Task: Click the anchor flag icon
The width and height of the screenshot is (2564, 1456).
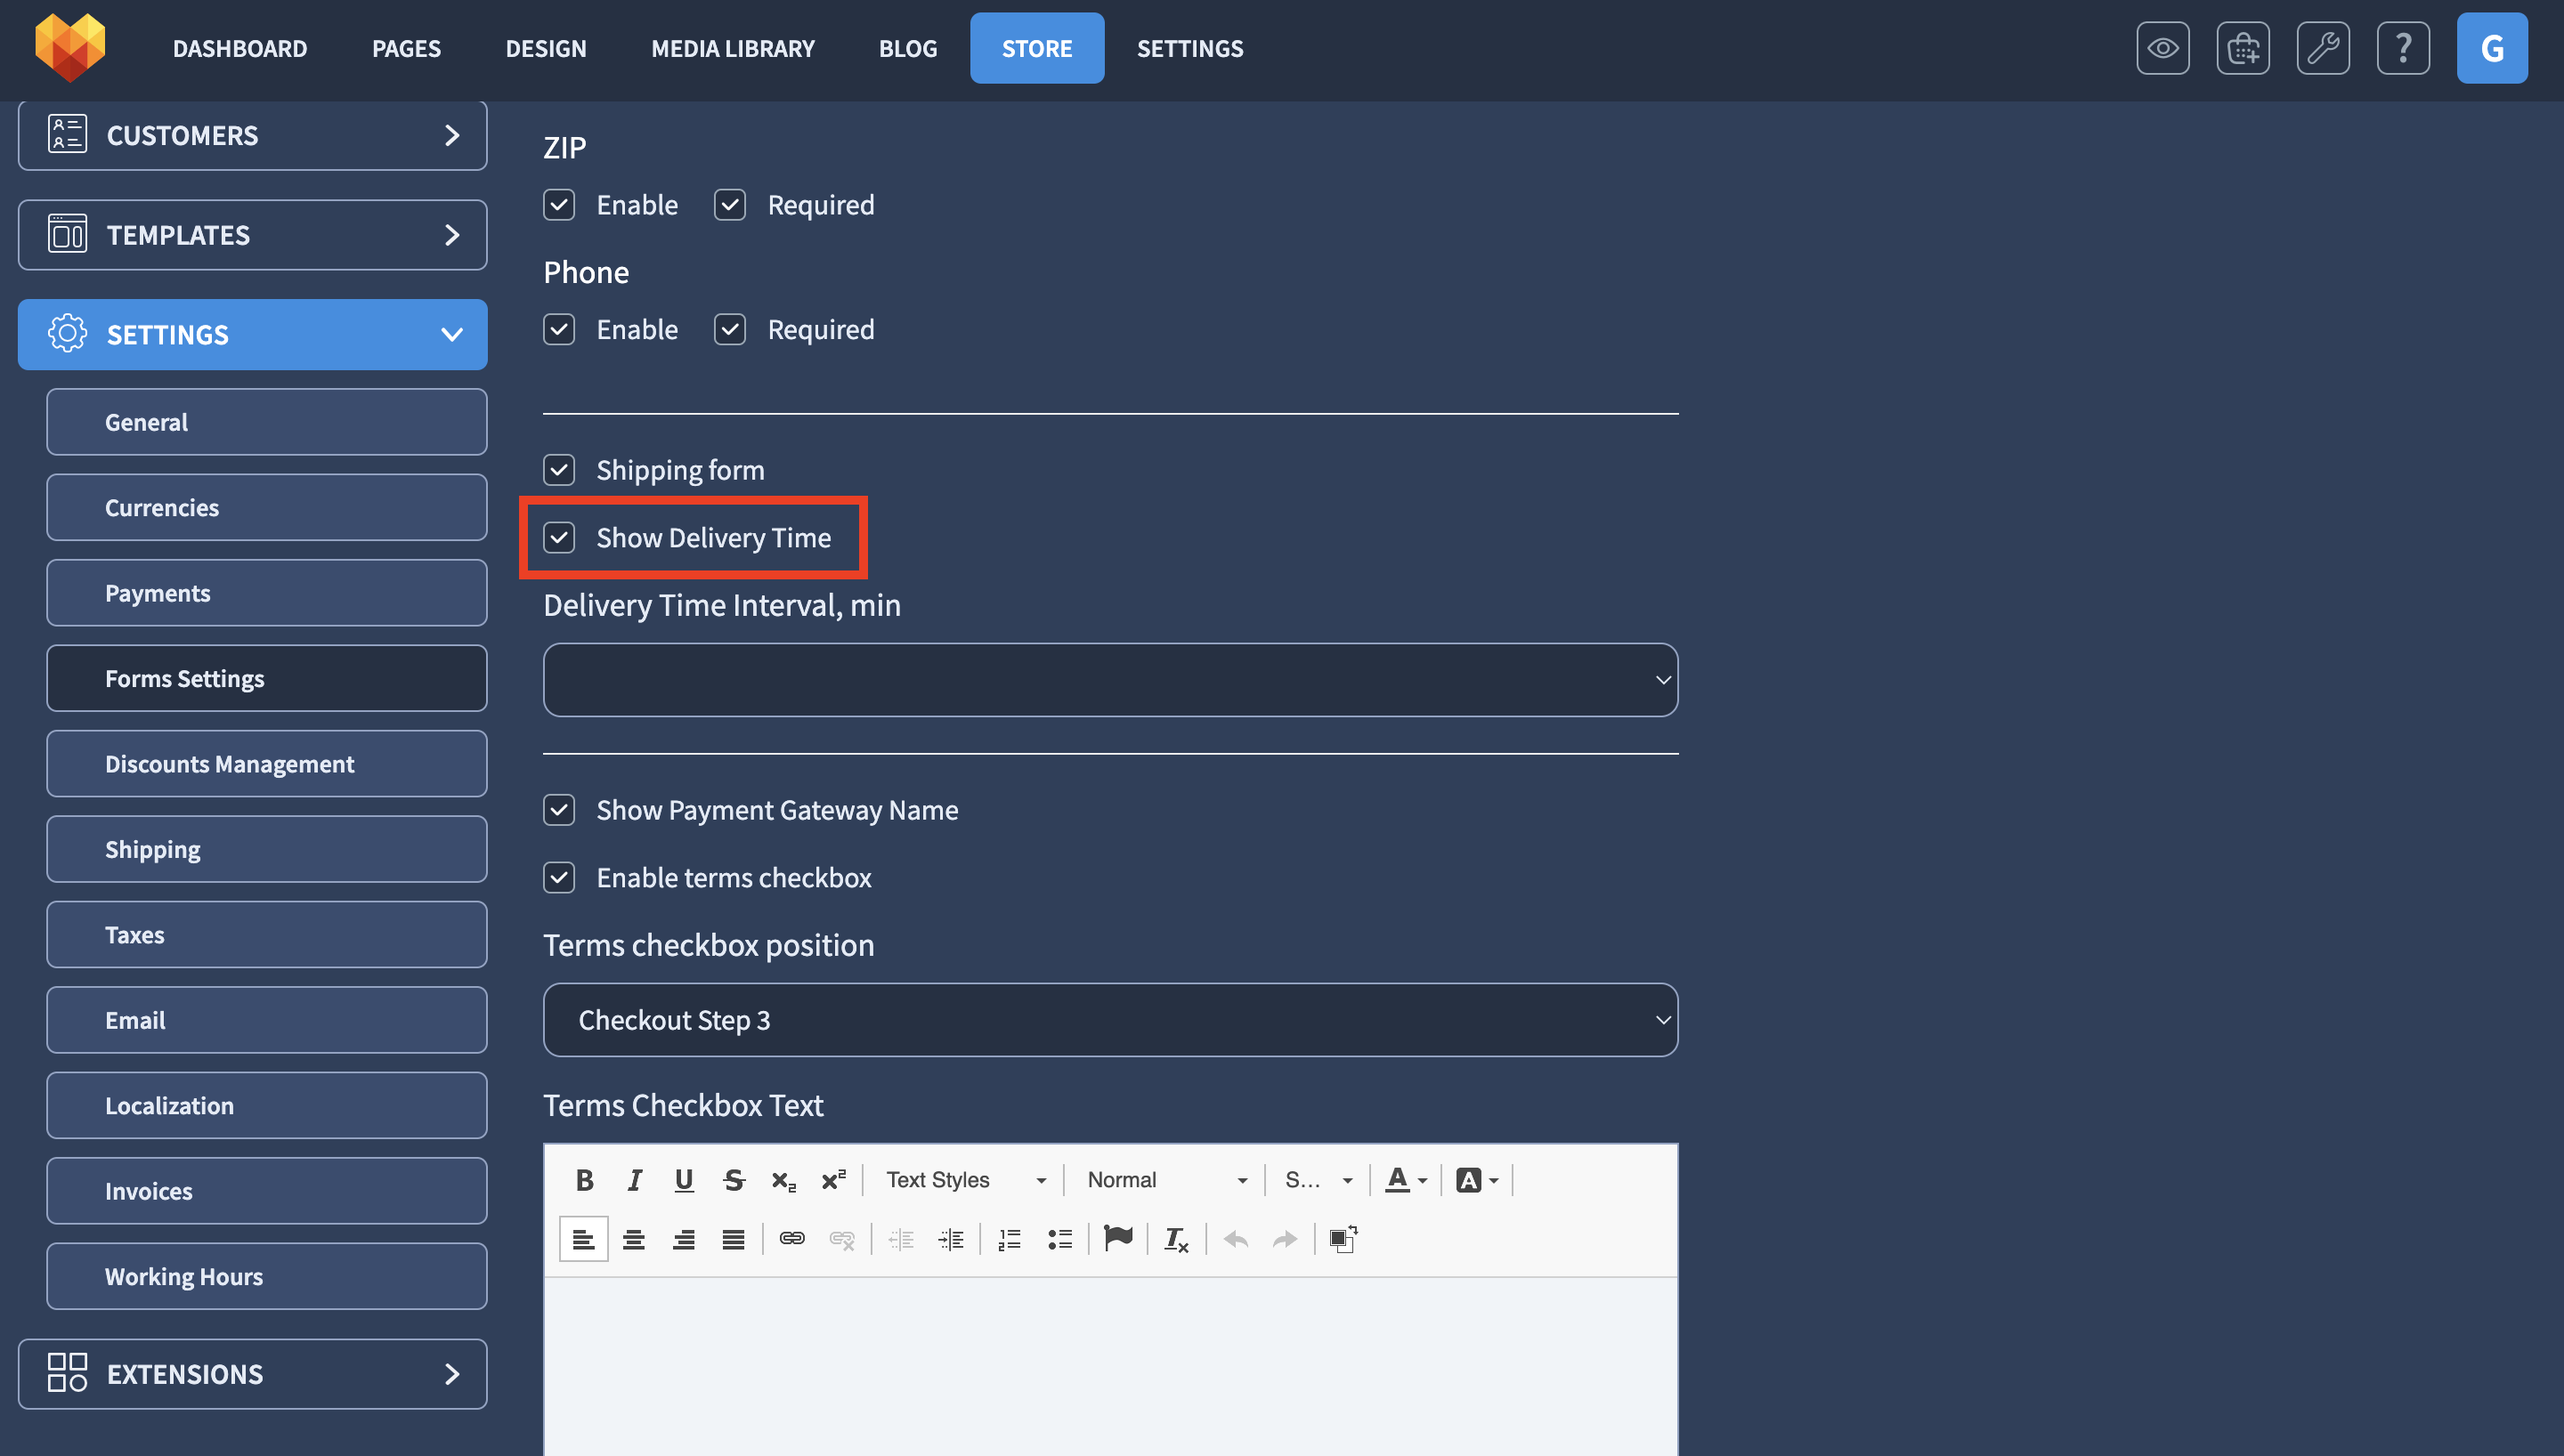Action: [x=1118, y=1240]
